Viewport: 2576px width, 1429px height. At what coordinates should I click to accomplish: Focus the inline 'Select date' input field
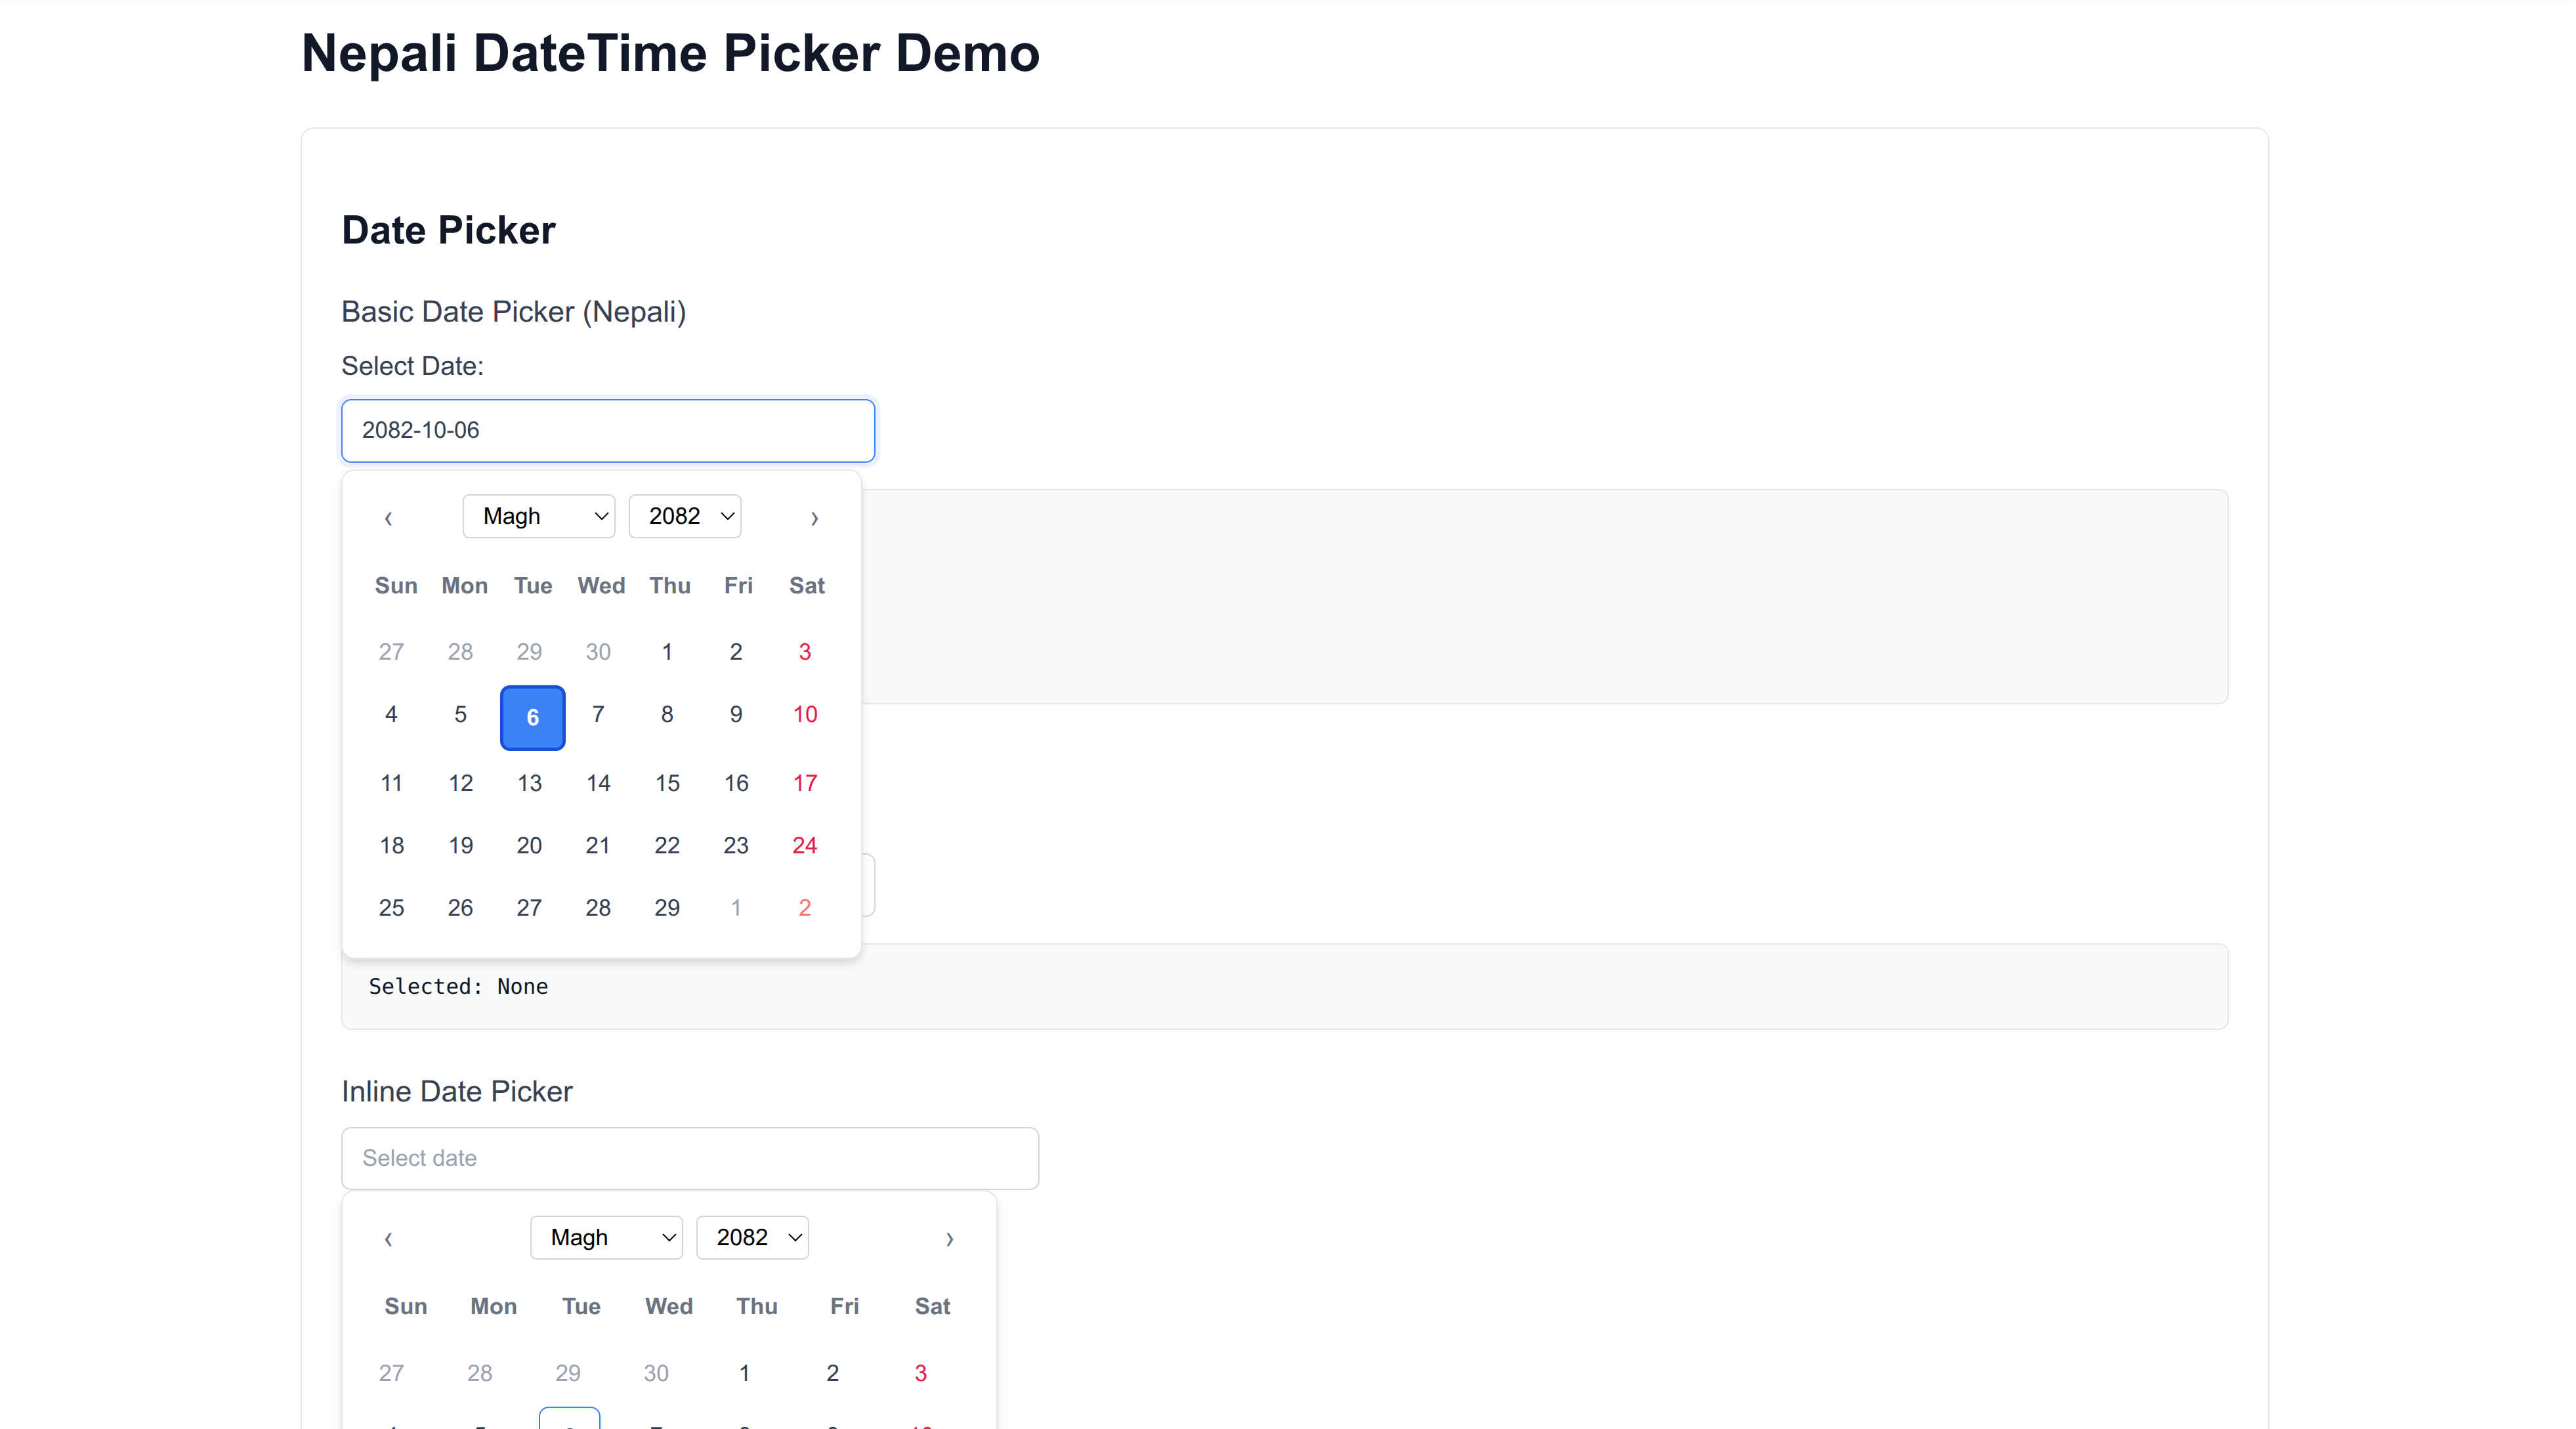(690, 1158)
